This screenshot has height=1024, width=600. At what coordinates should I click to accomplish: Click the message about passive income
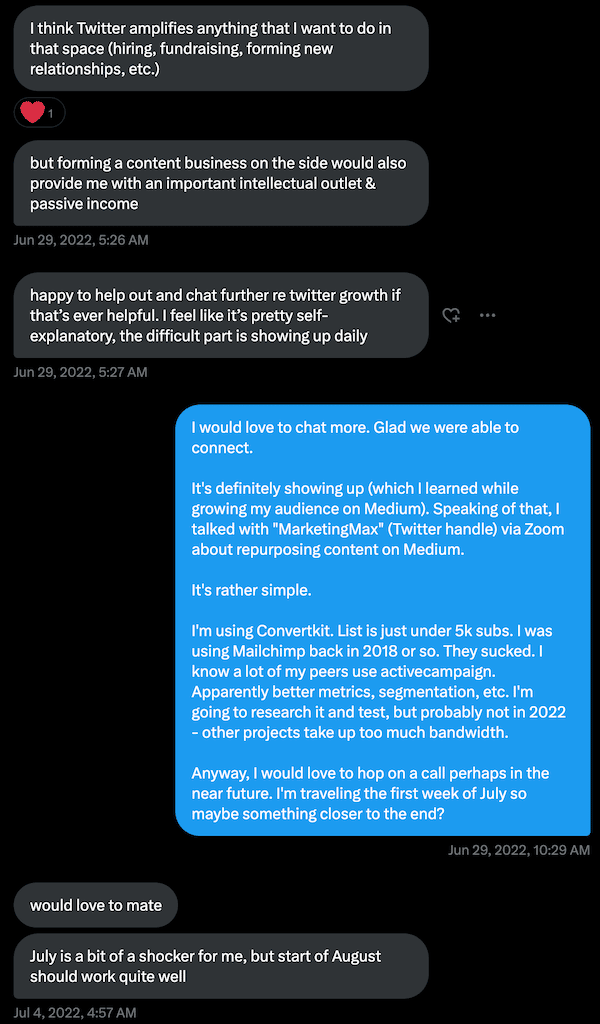[218, 183]
